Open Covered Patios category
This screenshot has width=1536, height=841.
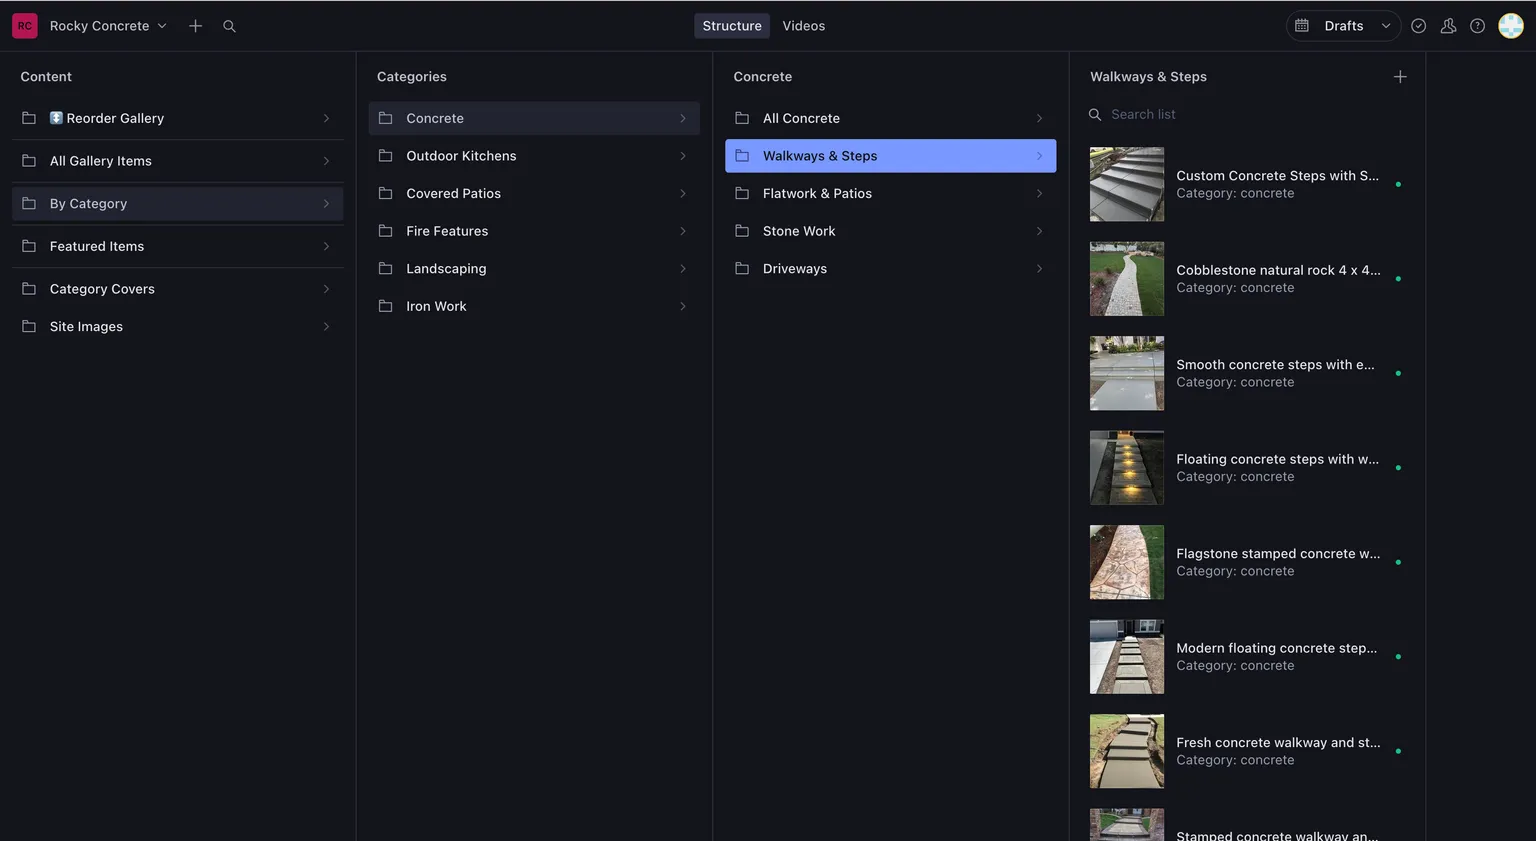[x=534, y=194]
